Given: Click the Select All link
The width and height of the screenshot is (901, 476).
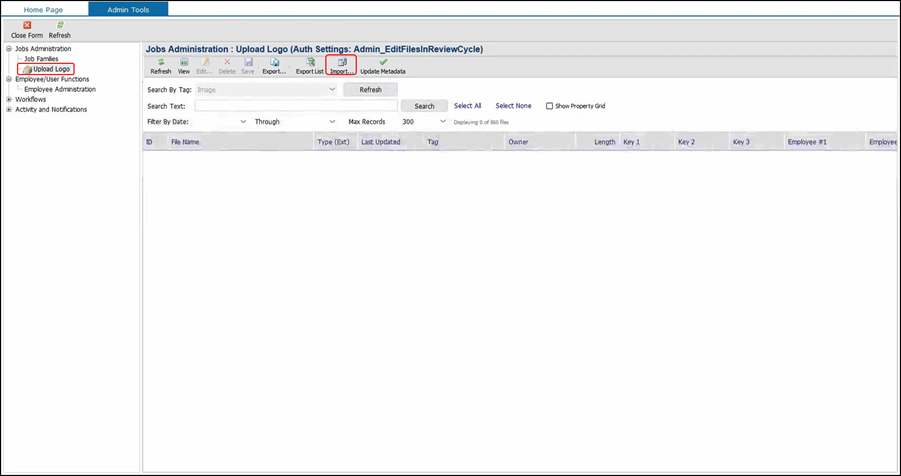Looking at the screenshot, I should (x=467, y=106).
